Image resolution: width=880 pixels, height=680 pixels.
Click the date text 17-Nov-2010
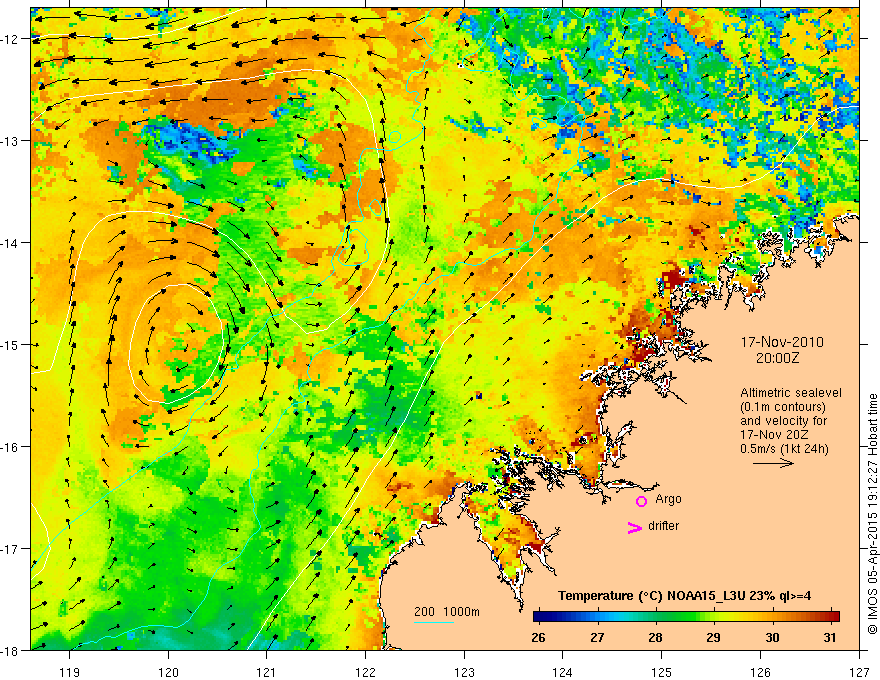pyautogui.click(x=782, y=342)
